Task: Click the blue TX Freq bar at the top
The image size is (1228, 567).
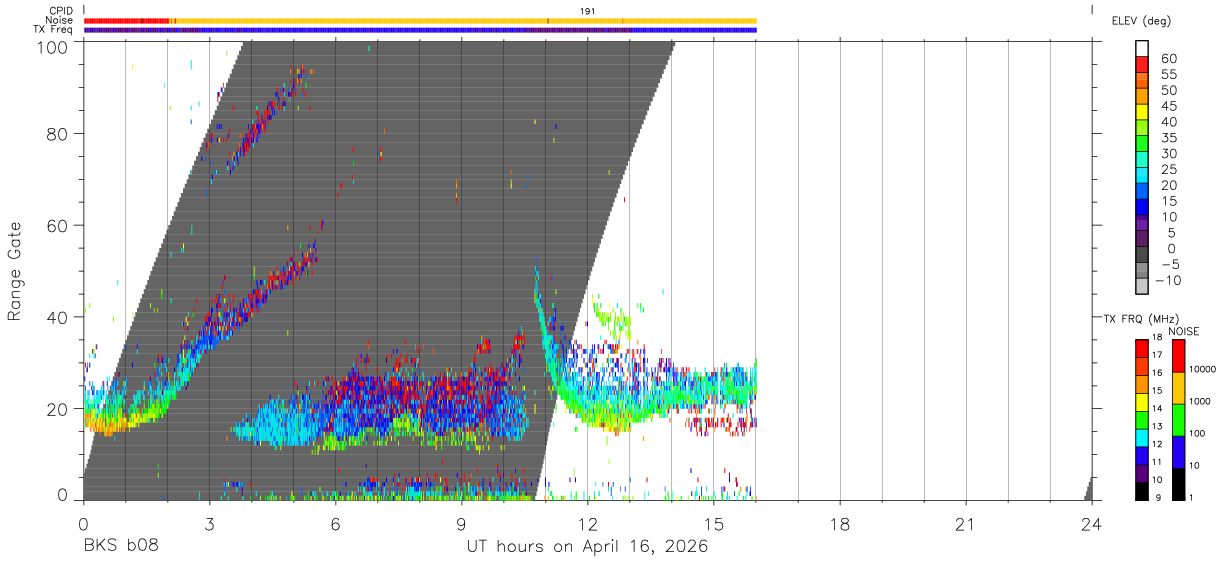Action: click(x=420, y=30)
